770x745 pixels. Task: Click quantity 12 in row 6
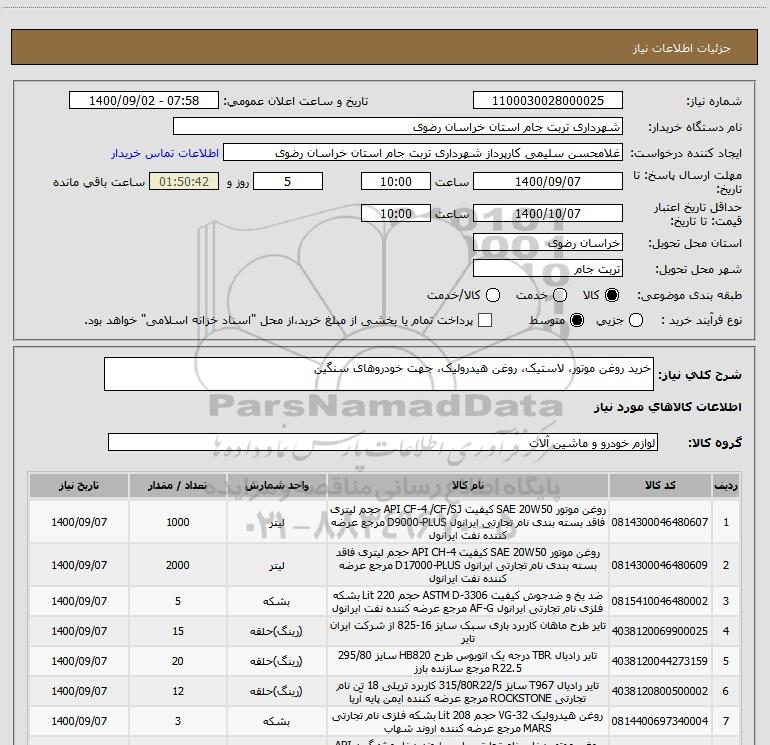tap(178, 691)
